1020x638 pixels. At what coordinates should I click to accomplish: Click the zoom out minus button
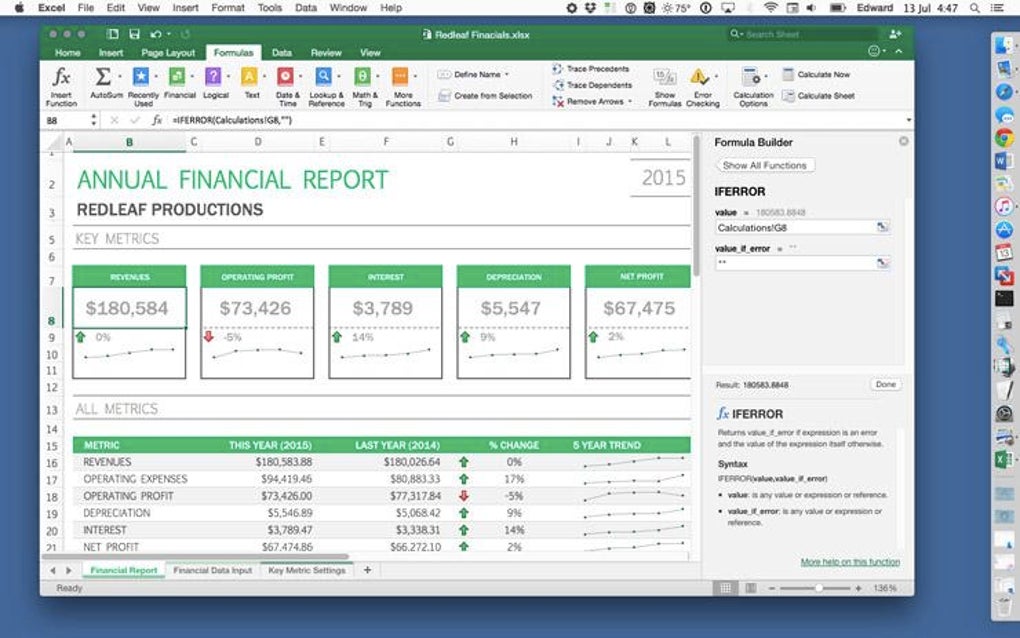tap(772, 588)
